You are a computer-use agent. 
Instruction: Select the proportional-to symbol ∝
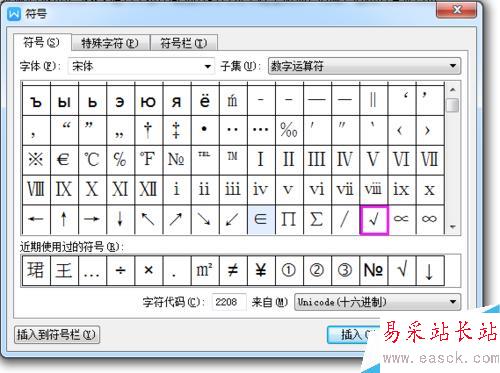click(402, 220)
